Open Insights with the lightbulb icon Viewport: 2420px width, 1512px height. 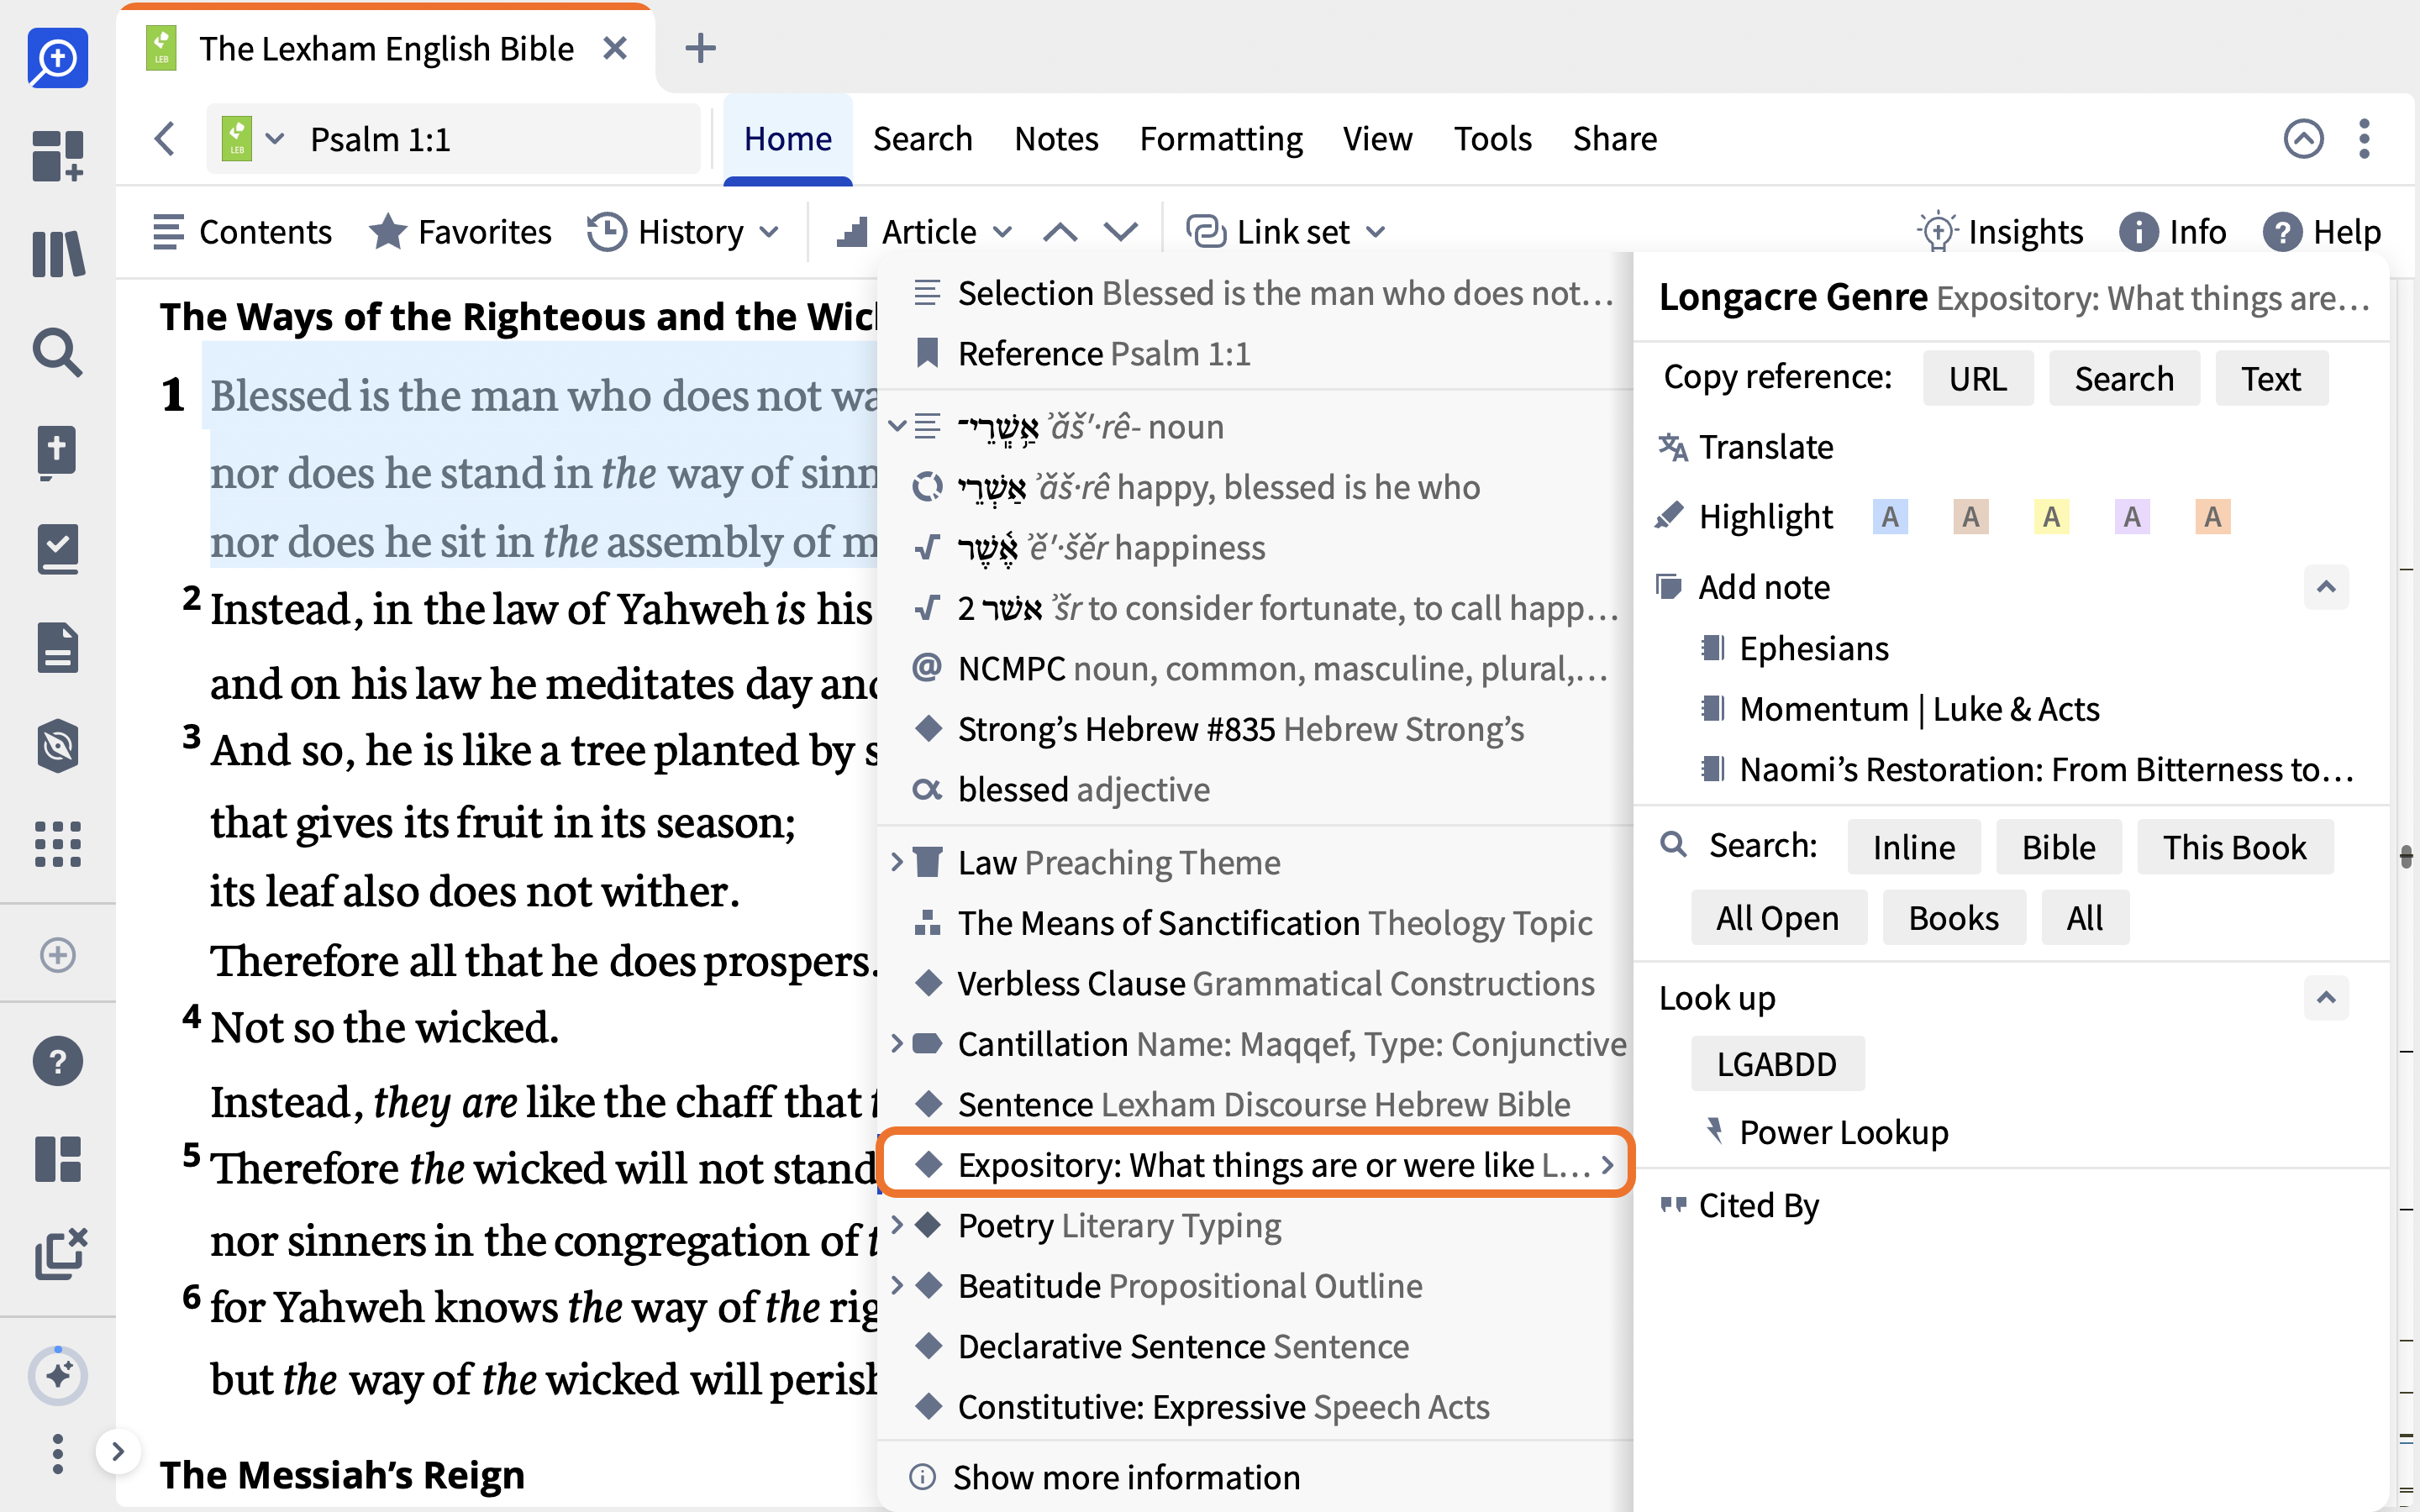tap(2000, 232)
